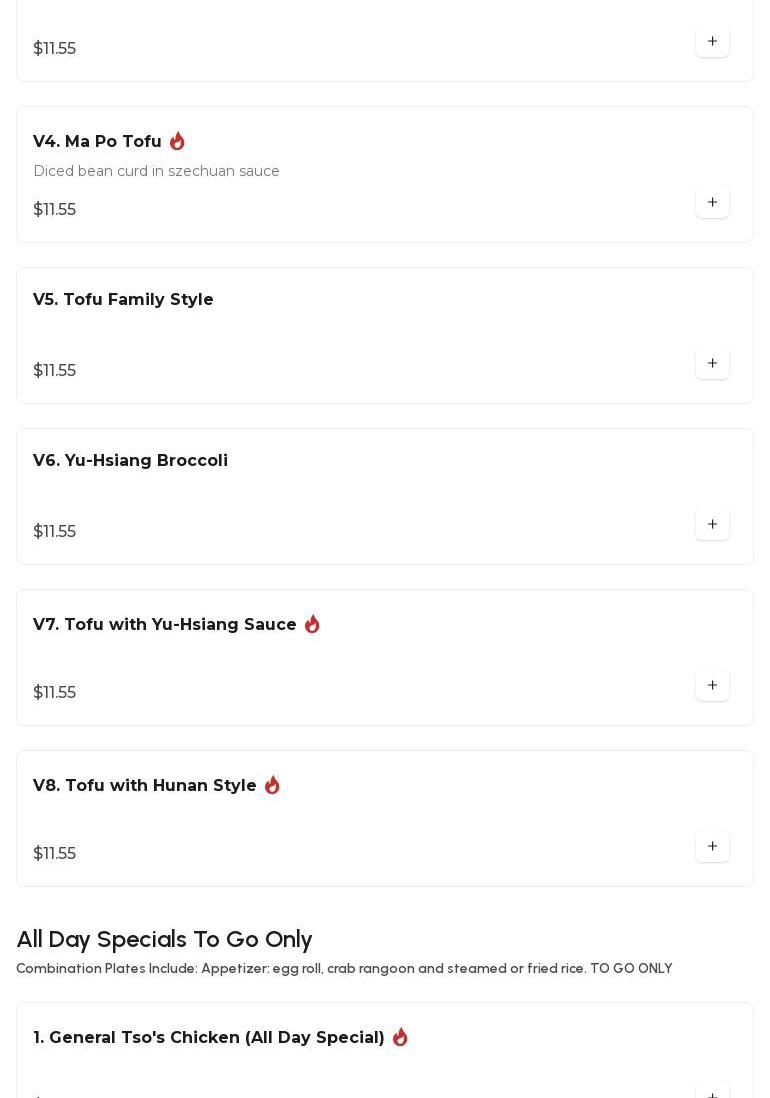The height and width of the screenshot is (1098, 770).
Task: Click Combination Plates Include description text
Action: (x=344, y=969)
